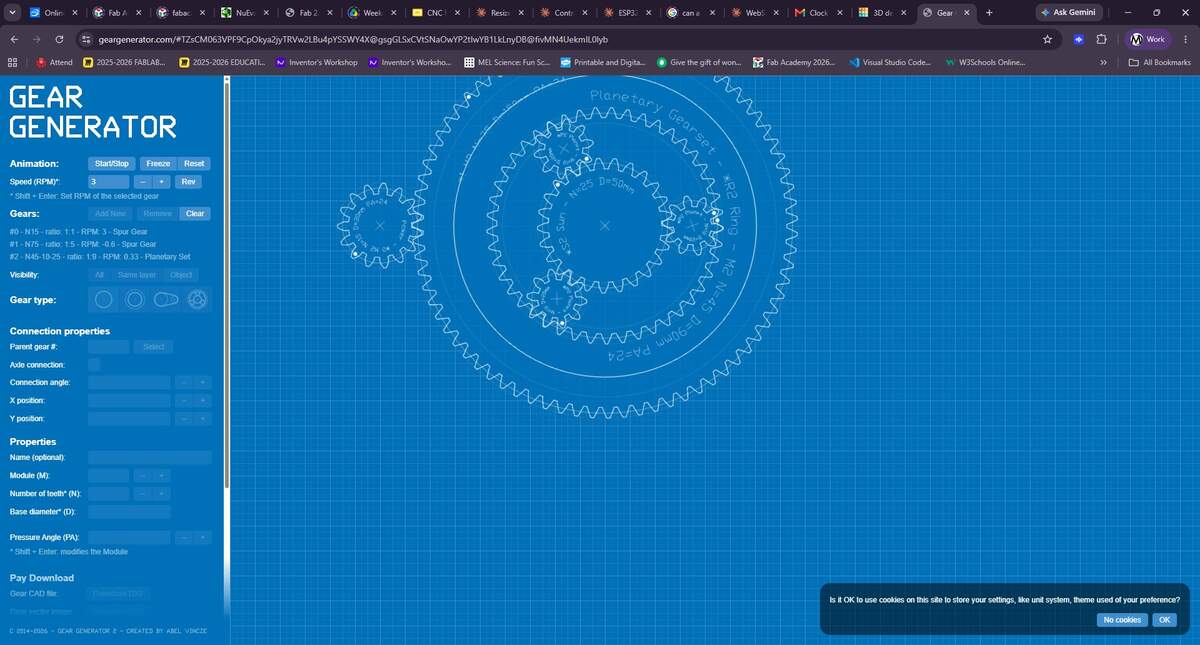Image resolution: width=1200 pixels, height=645 pixels.
Task: Toggle the Axle connection checkbox
Action: (94, 365)
